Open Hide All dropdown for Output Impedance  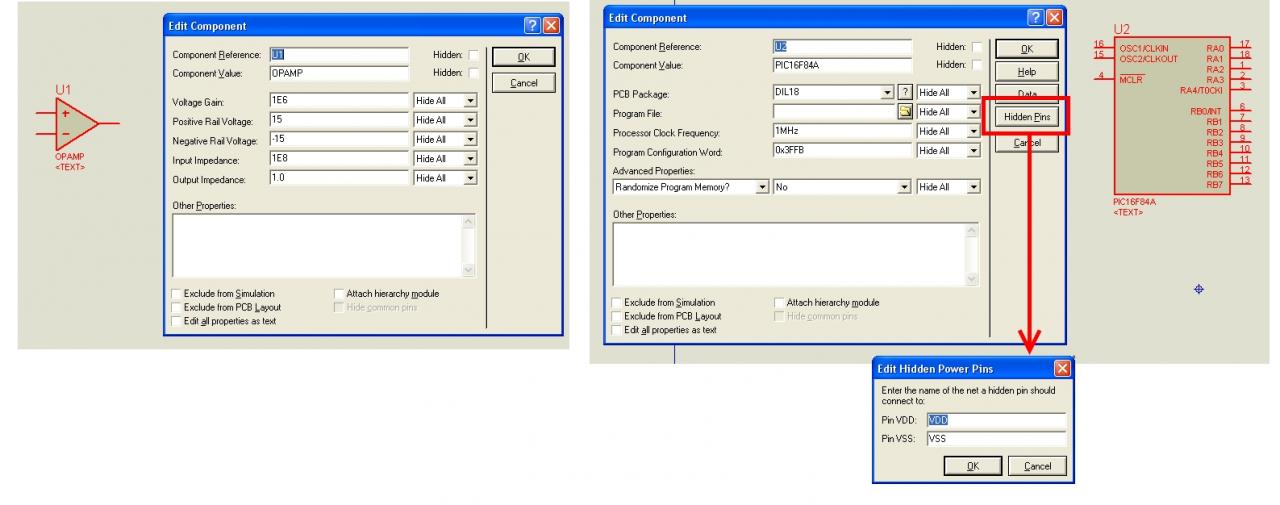coord(470,178)
